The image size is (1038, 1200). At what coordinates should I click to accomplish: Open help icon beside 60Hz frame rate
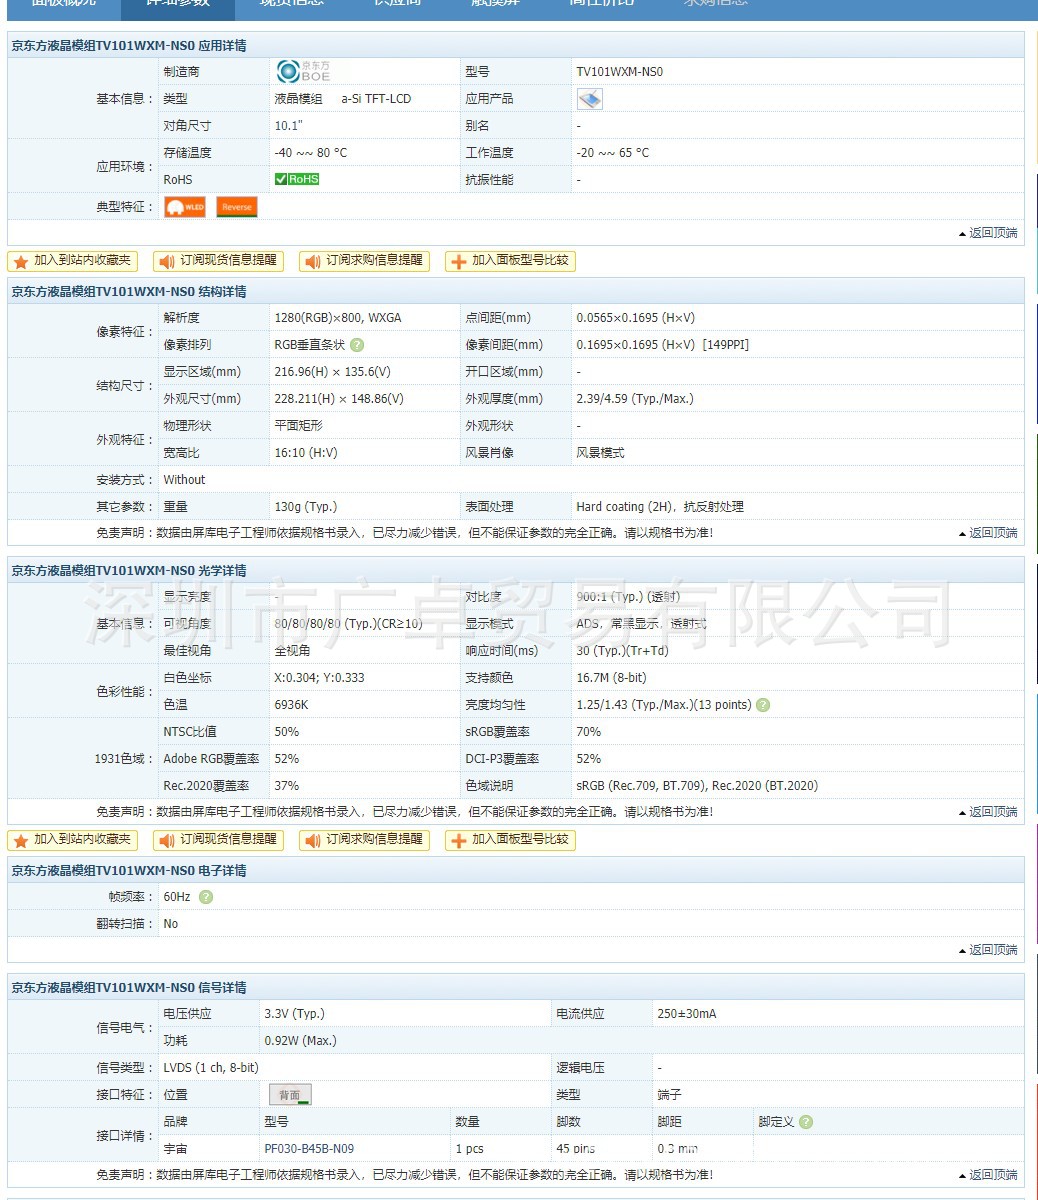(x=205, y=897)
